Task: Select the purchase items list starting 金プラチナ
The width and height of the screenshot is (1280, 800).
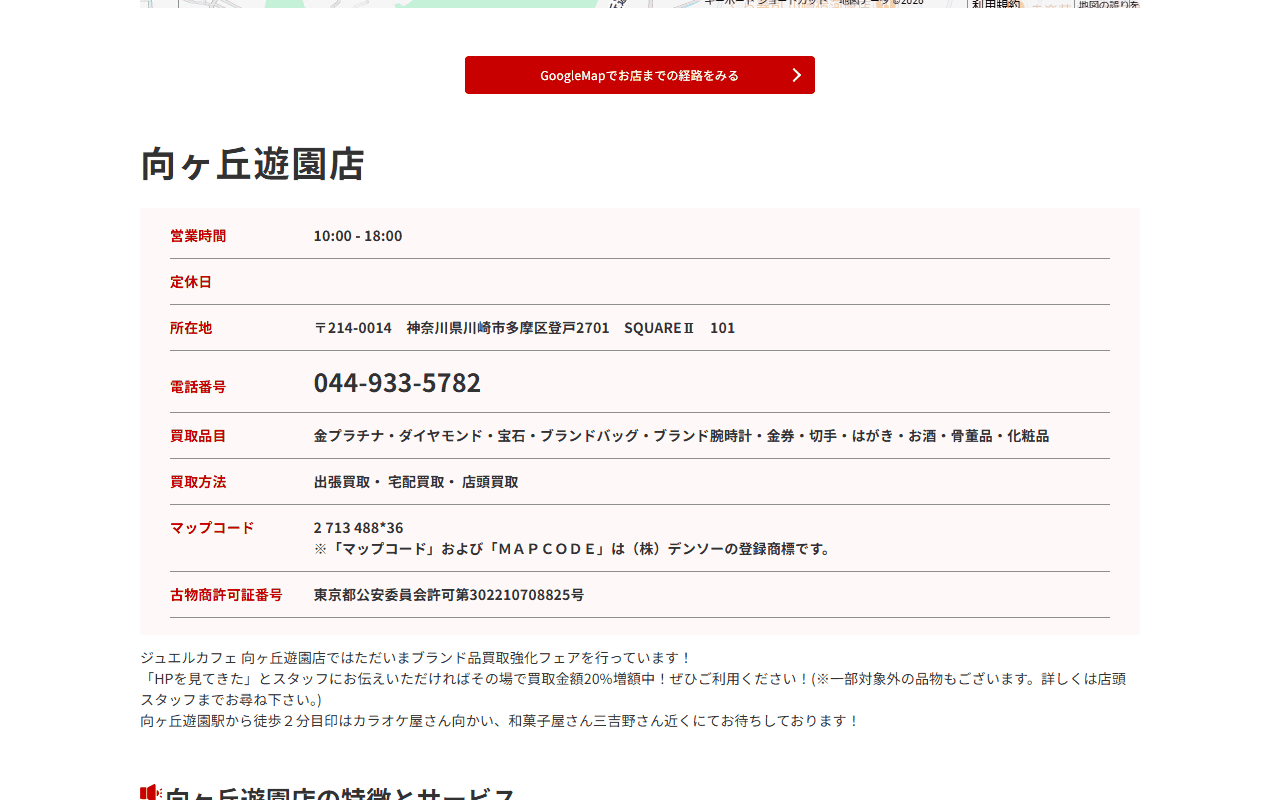Action: pyautogui.click(x=681, y=436)
